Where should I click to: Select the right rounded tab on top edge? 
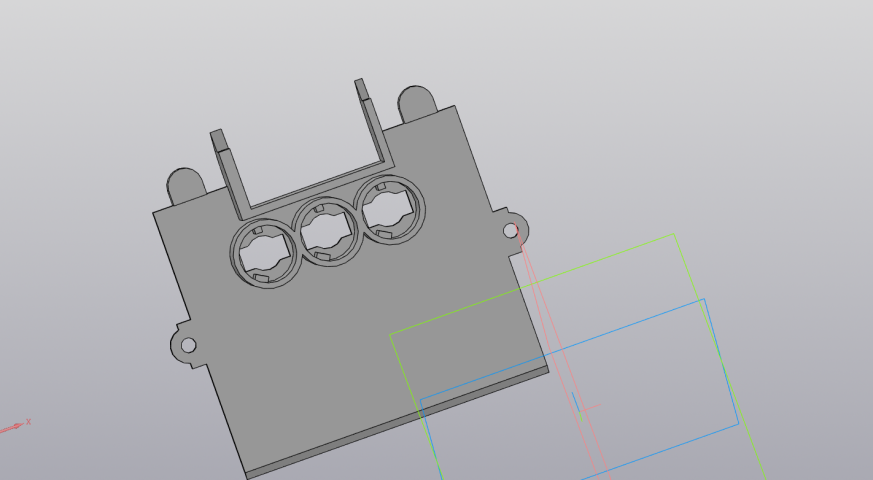coord(416,102)
